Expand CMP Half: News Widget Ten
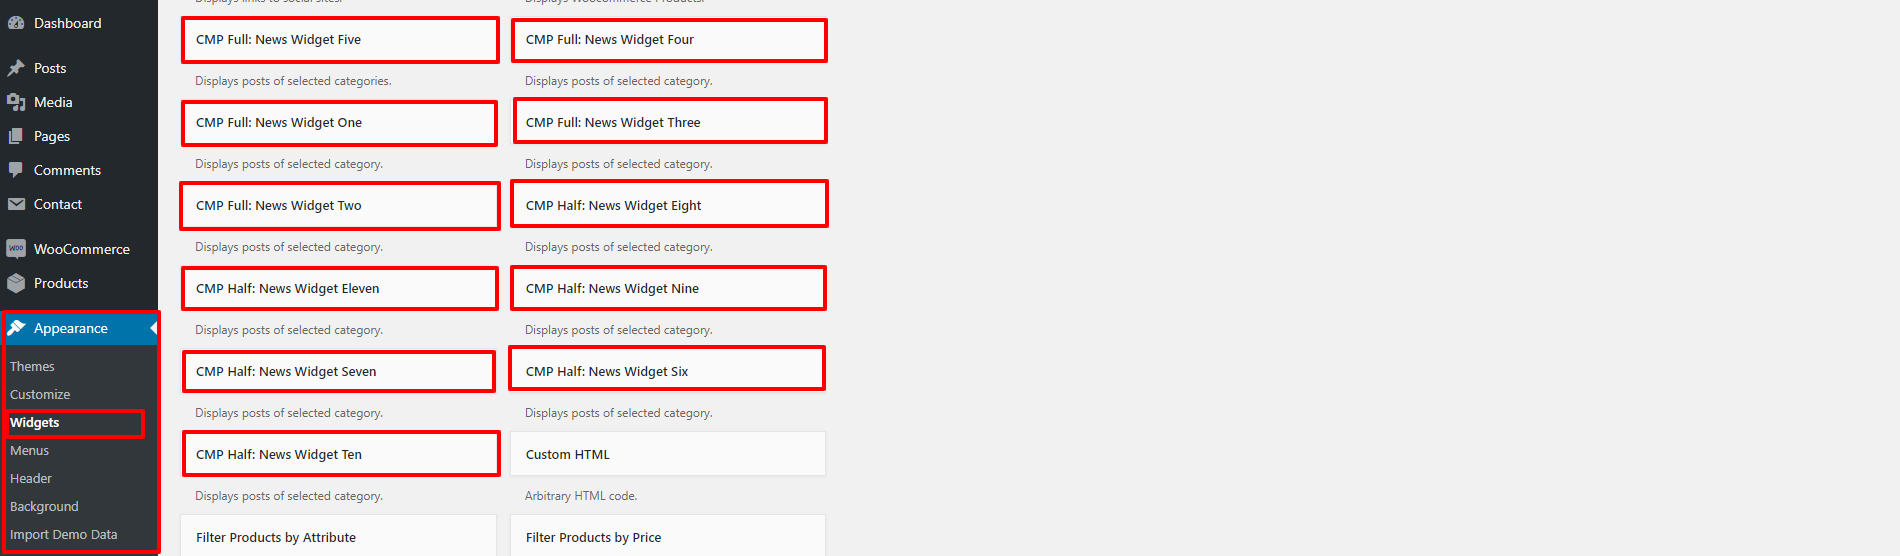Viewport: 1900px width, 556px height. [341, 454]
